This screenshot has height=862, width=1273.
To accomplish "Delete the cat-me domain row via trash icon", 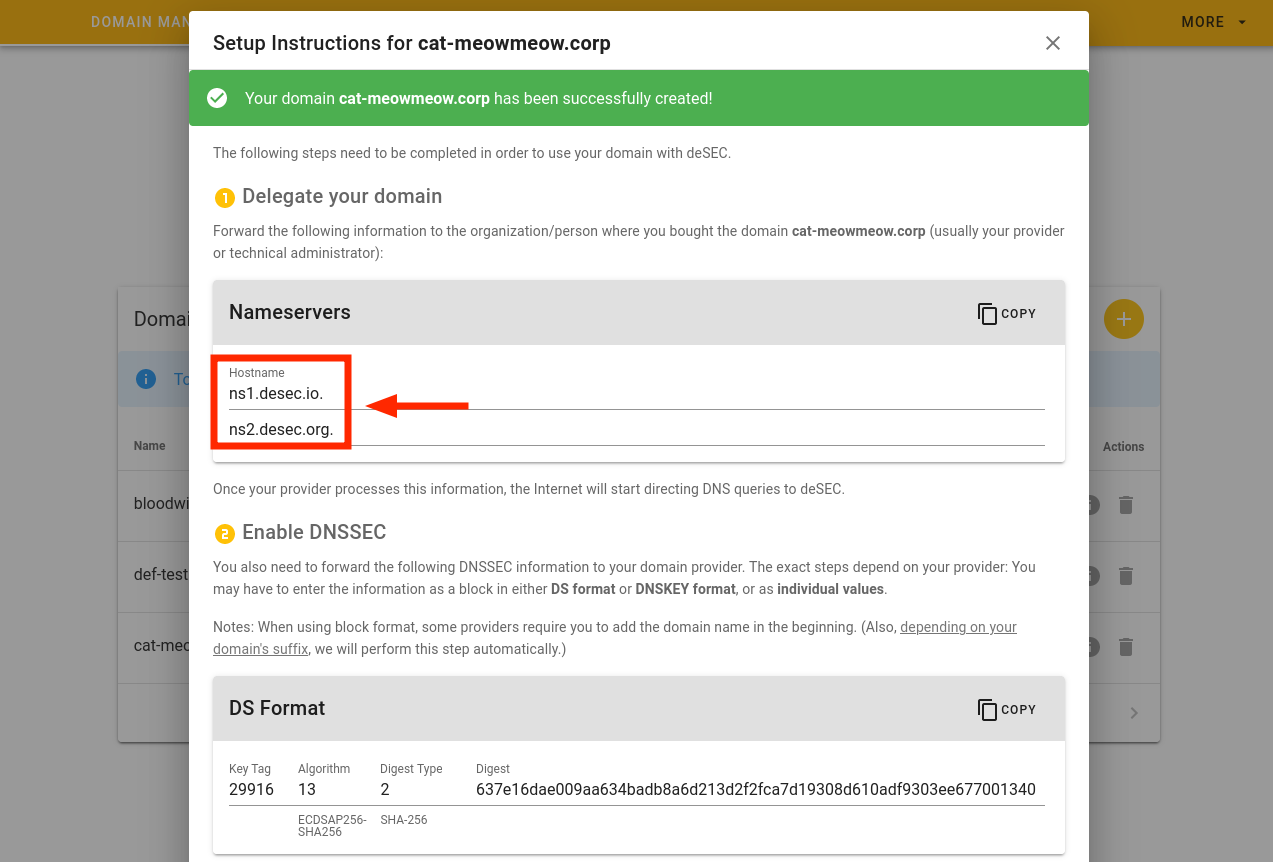I will pyautogui.click(x=1126, y=647).
